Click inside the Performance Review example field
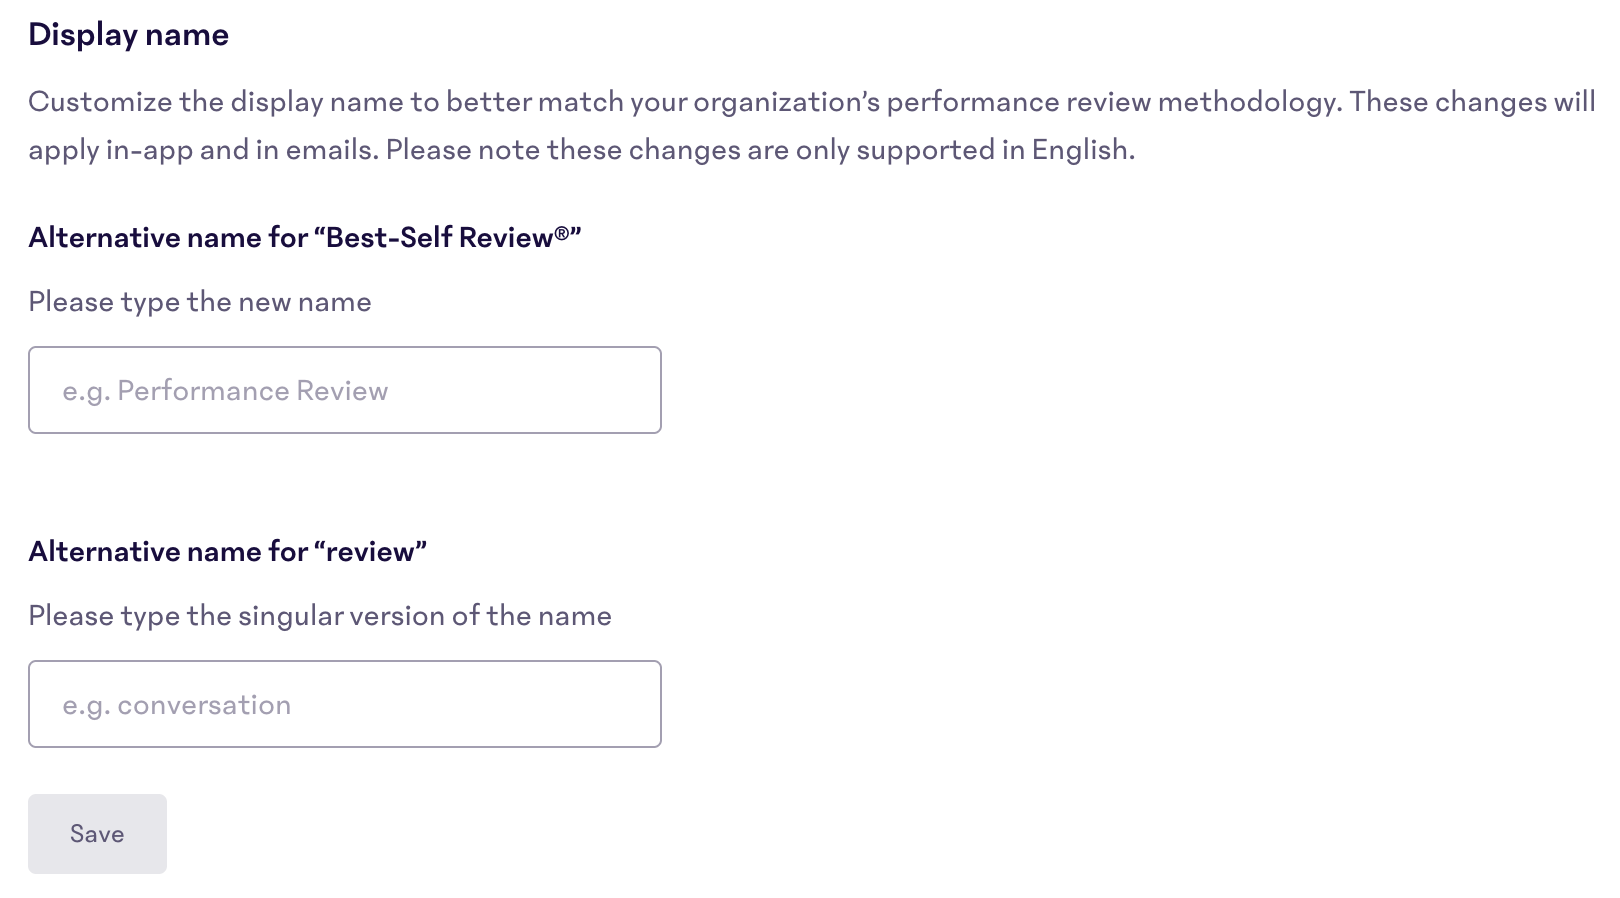 click(345, 390)
